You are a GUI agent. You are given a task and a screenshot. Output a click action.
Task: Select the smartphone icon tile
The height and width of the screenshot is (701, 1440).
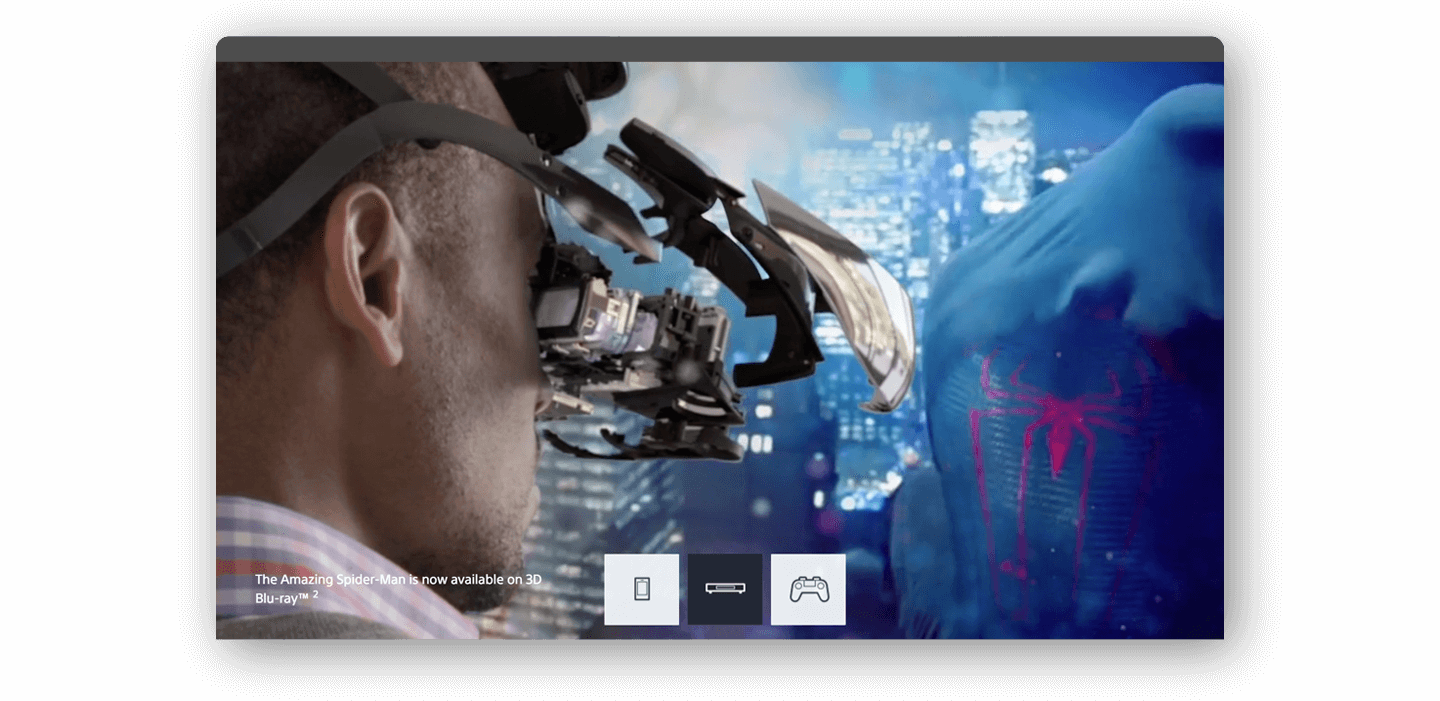pos(641,589)
